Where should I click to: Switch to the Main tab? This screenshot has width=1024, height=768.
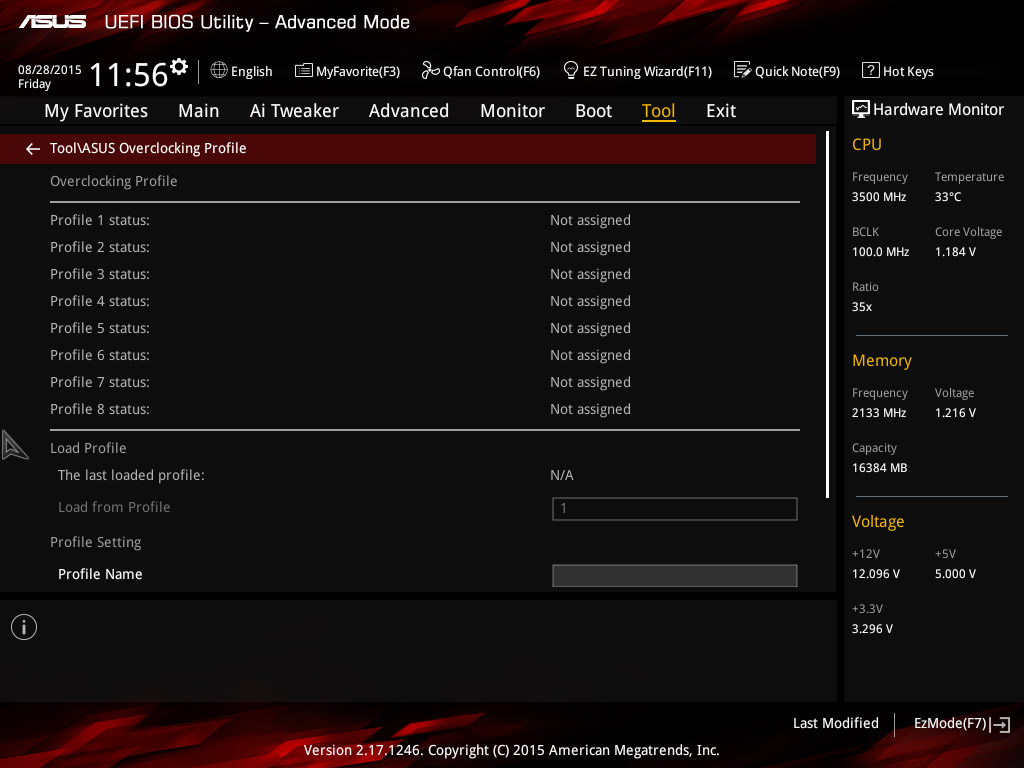[199, 111]
